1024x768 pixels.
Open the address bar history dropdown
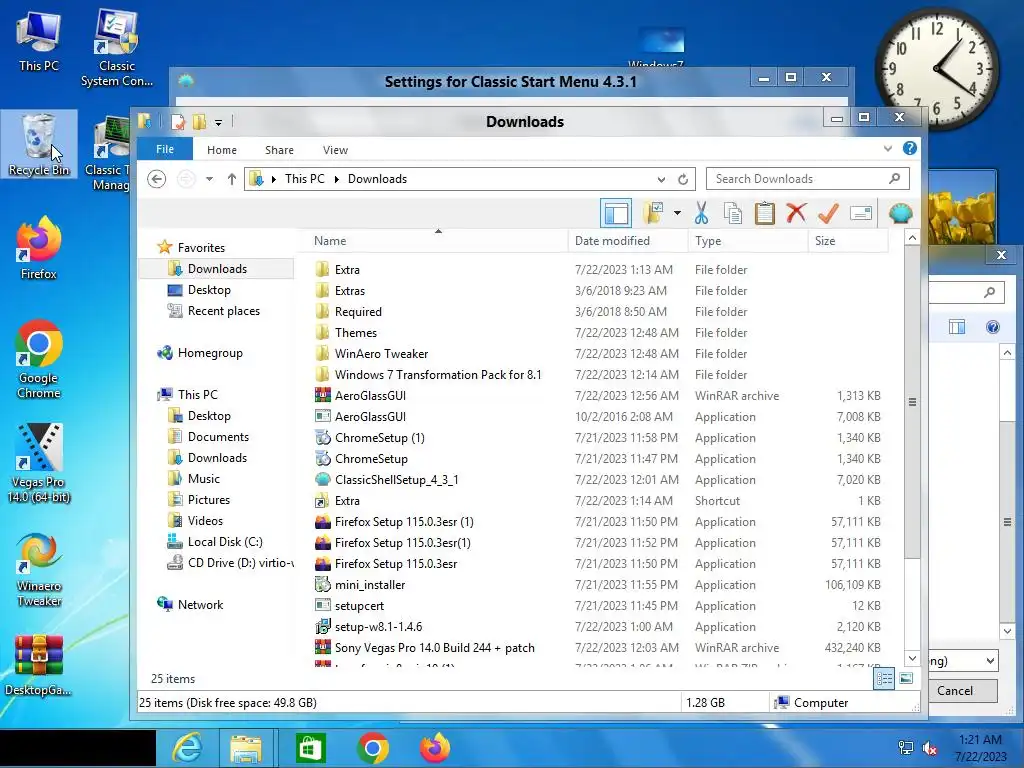[x=662, y=179]
